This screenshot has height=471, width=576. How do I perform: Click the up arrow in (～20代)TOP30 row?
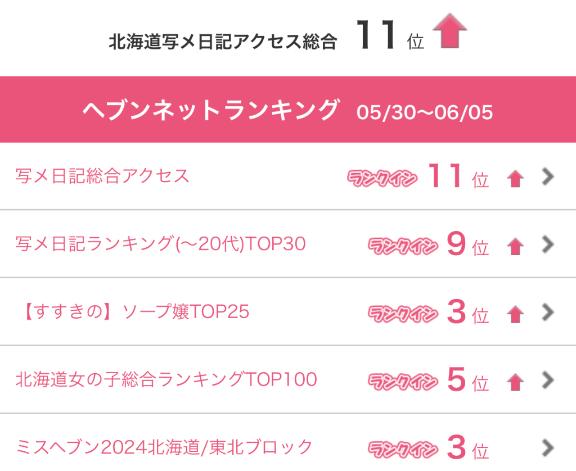pyautogui.click(x=515, y=247)
